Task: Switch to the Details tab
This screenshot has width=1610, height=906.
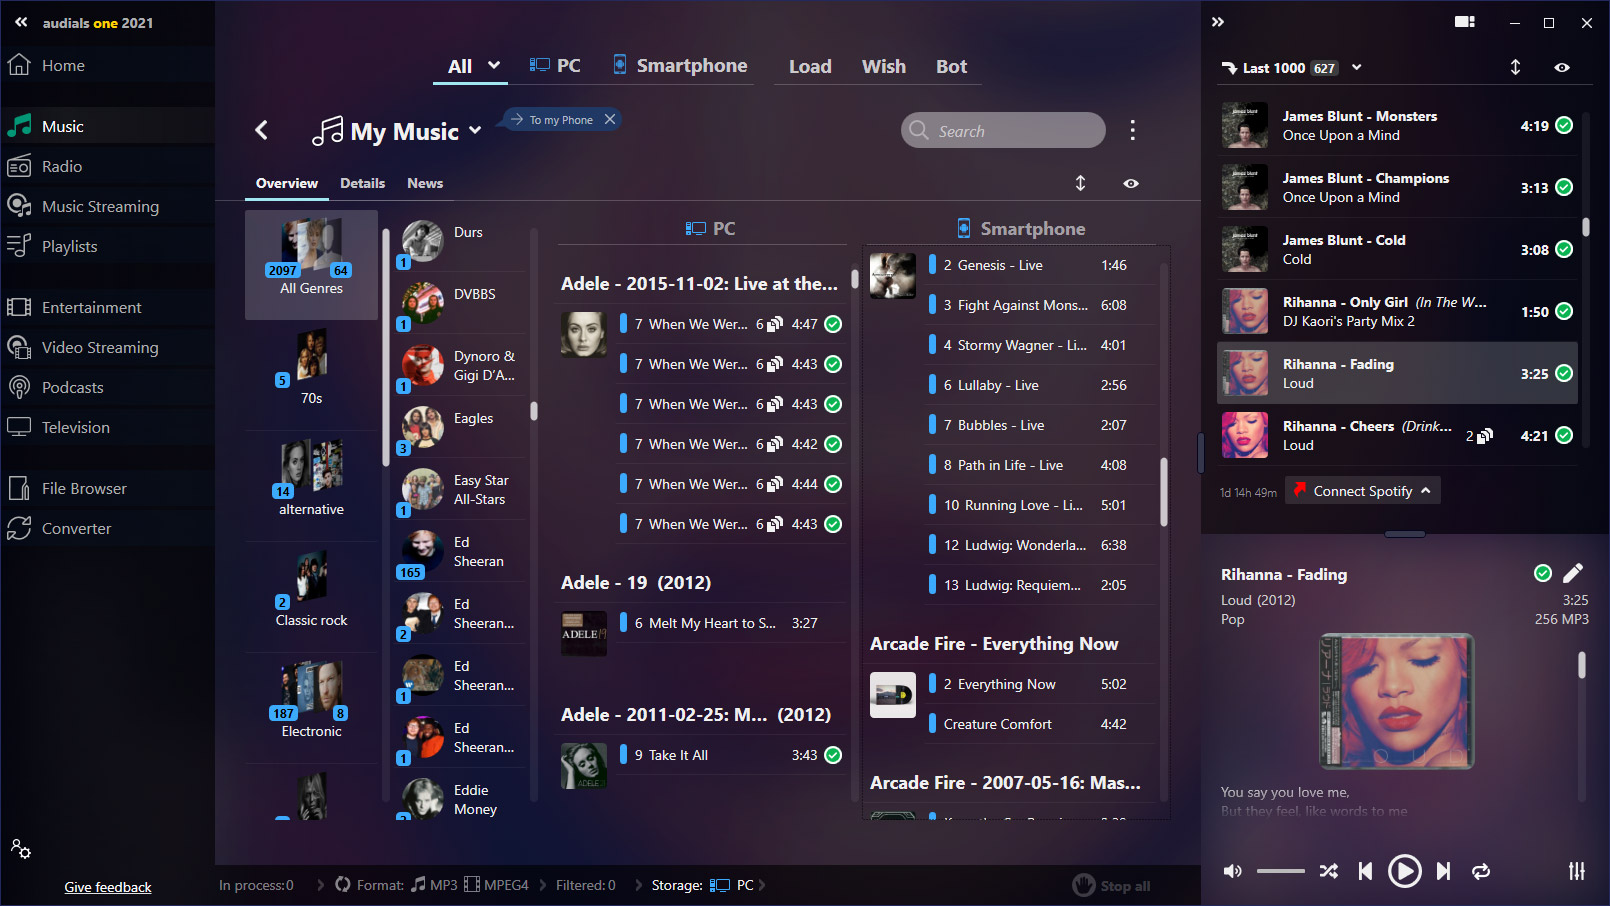Action: [362, 184]
